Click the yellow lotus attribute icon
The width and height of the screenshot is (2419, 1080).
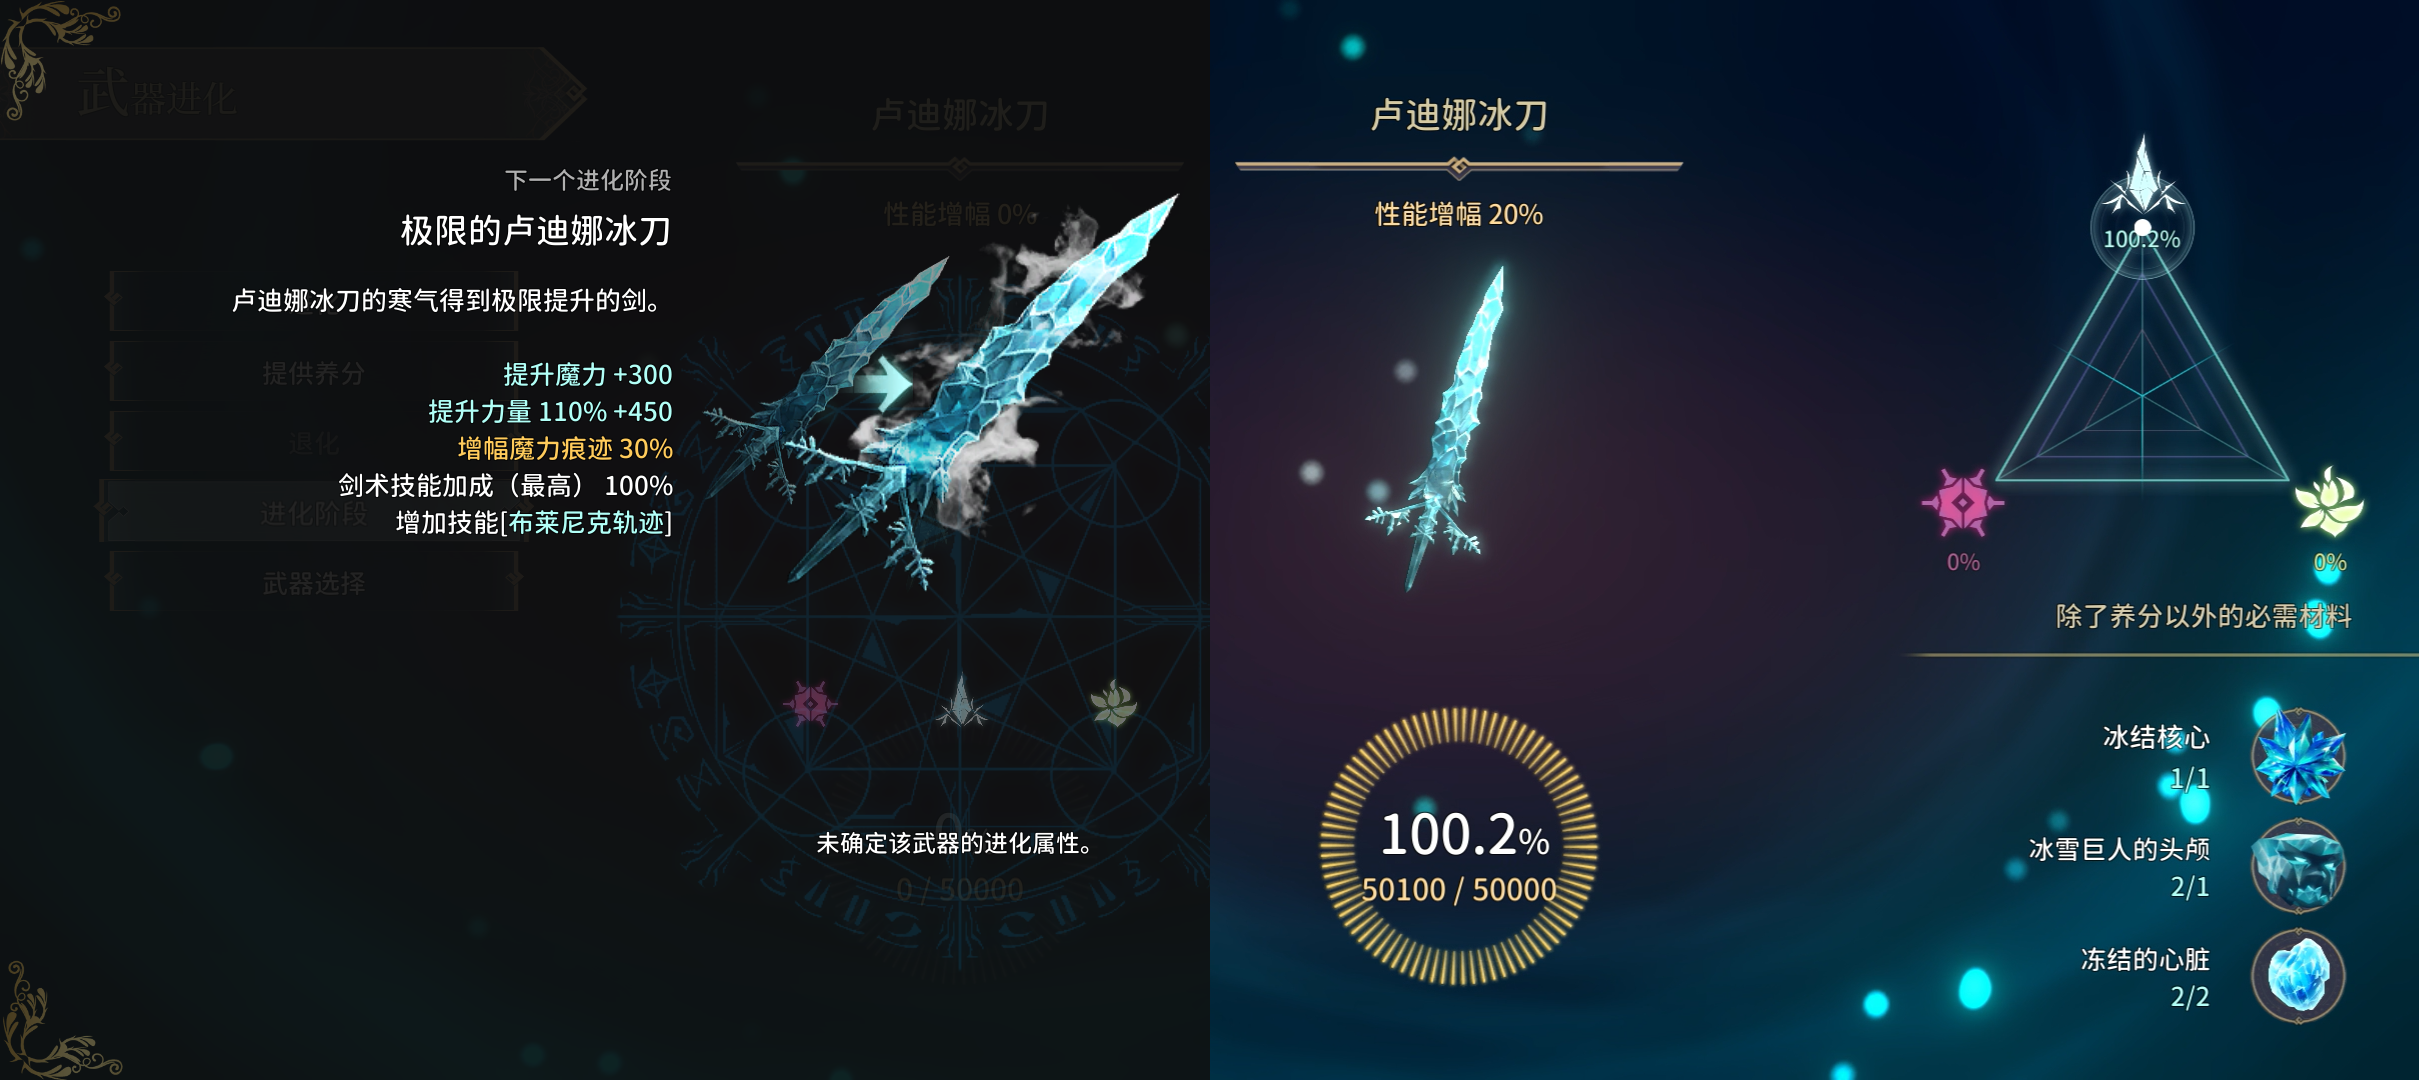[x=2329, y=501]
